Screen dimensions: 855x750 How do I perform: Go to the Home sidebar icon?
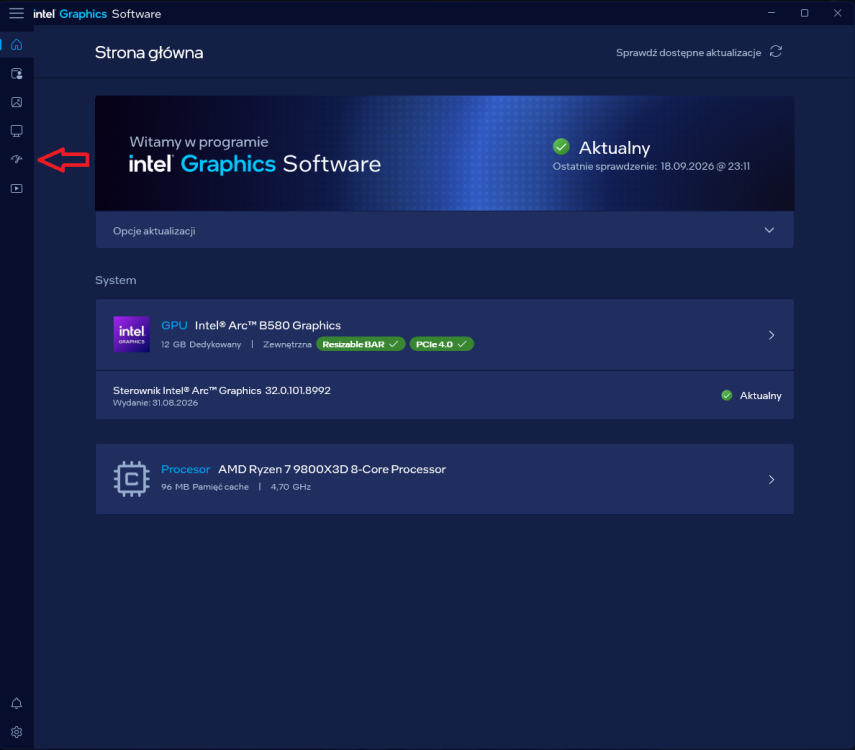pos(16,45)
